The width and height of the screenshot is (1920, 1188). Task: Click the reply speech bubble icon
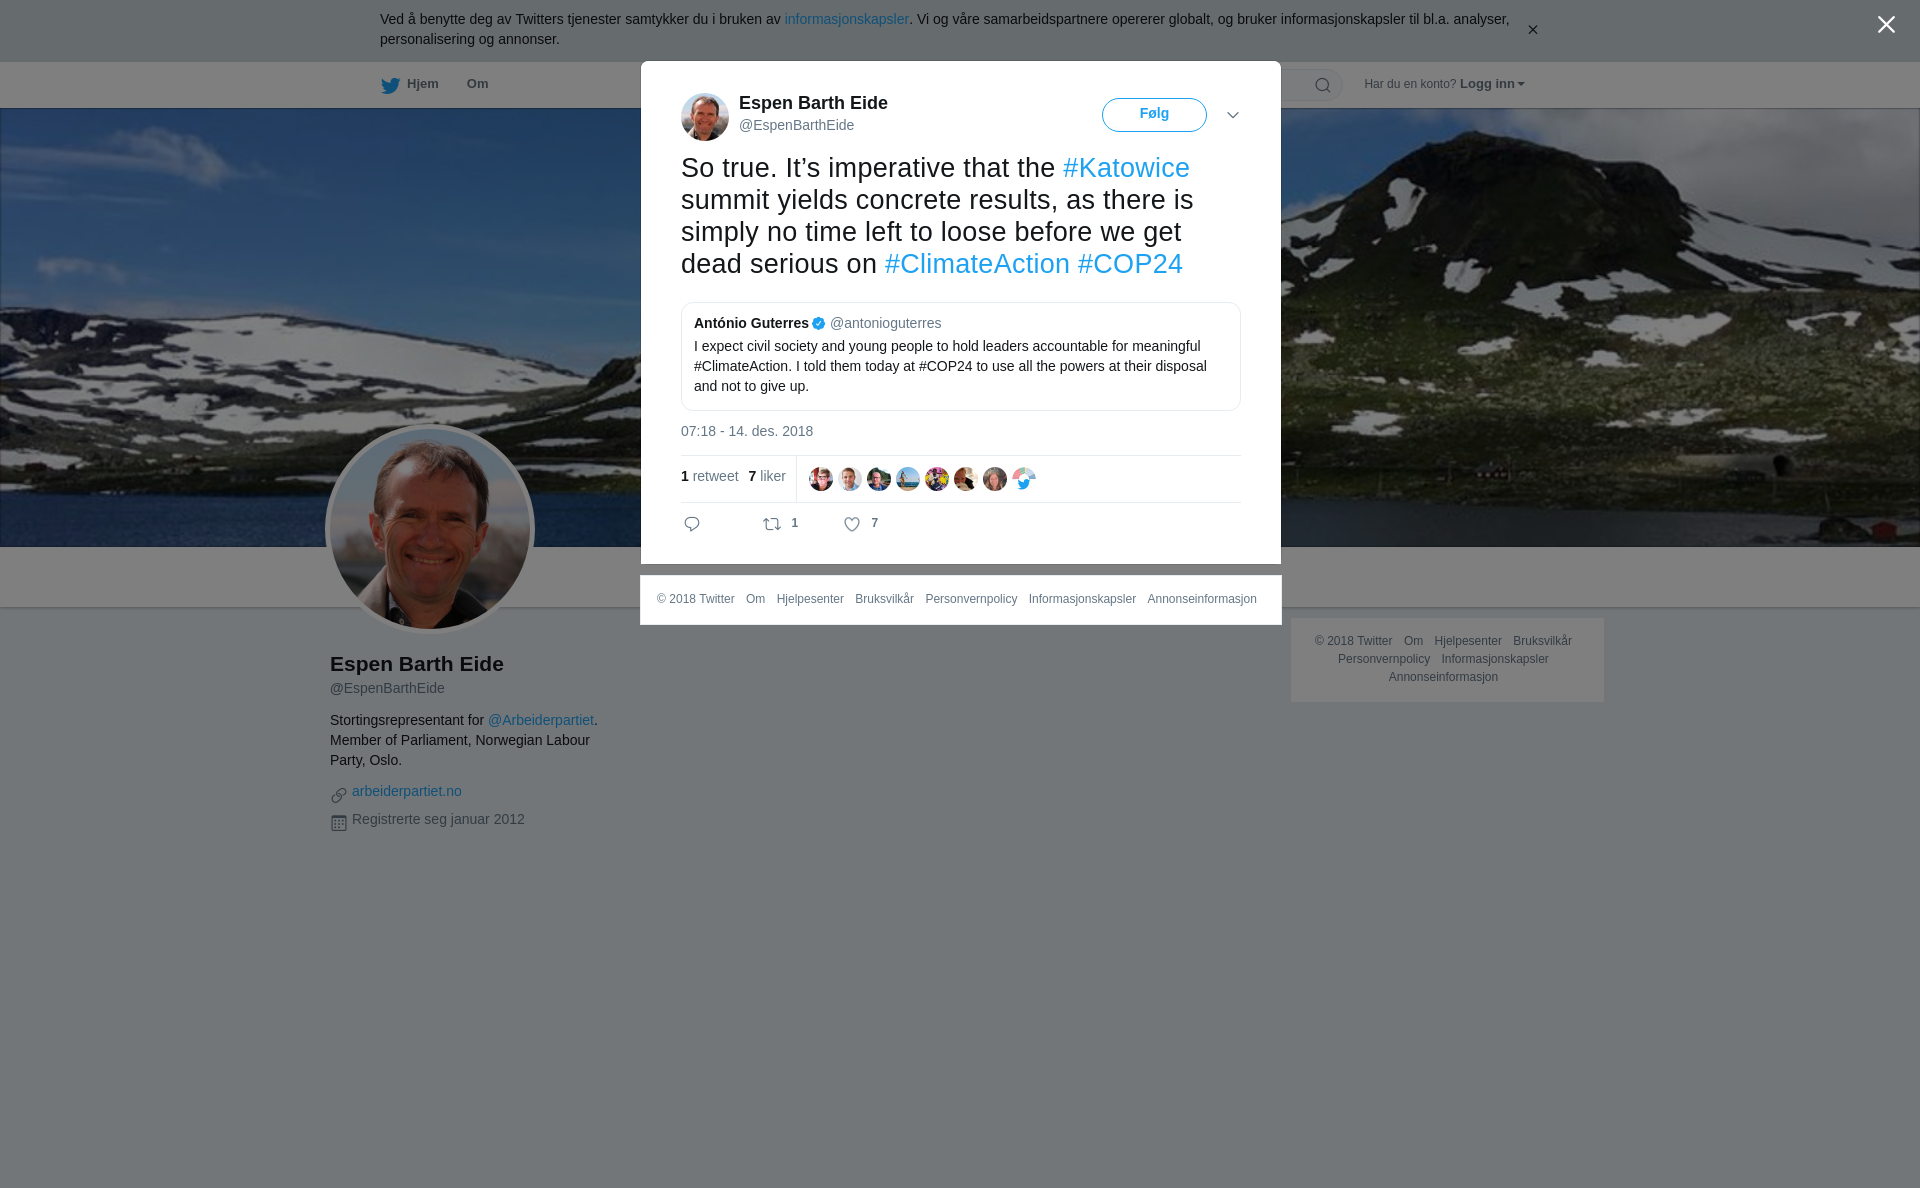click(x=692, y=524)
